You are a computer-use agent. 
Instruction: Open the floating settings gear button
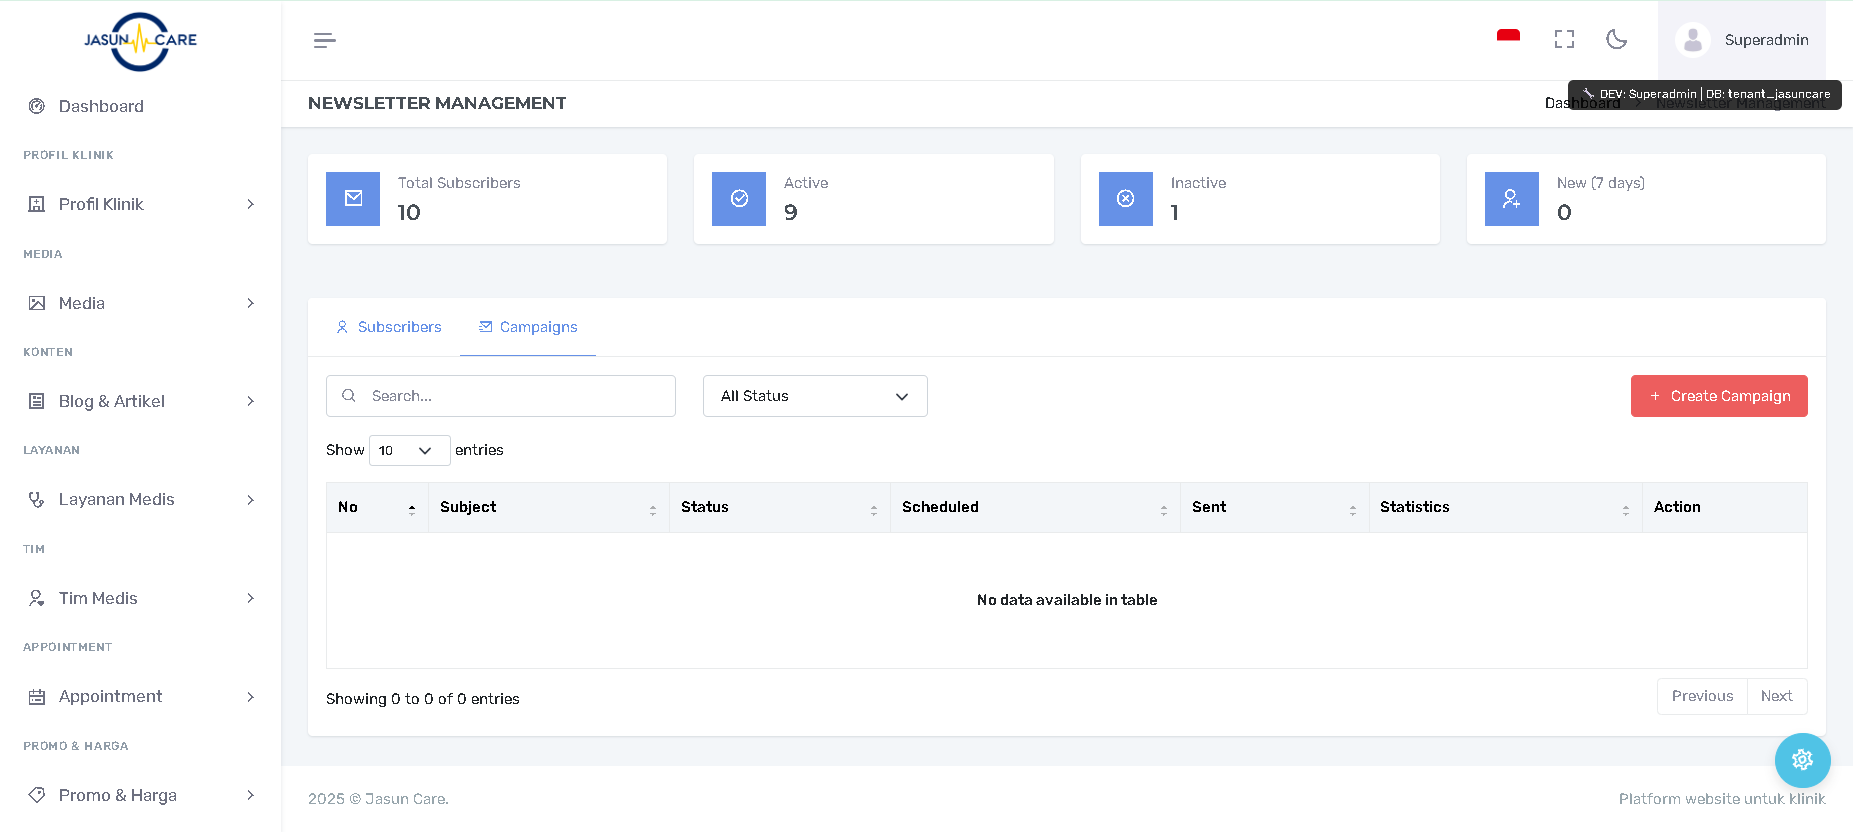coord(1802,760)
